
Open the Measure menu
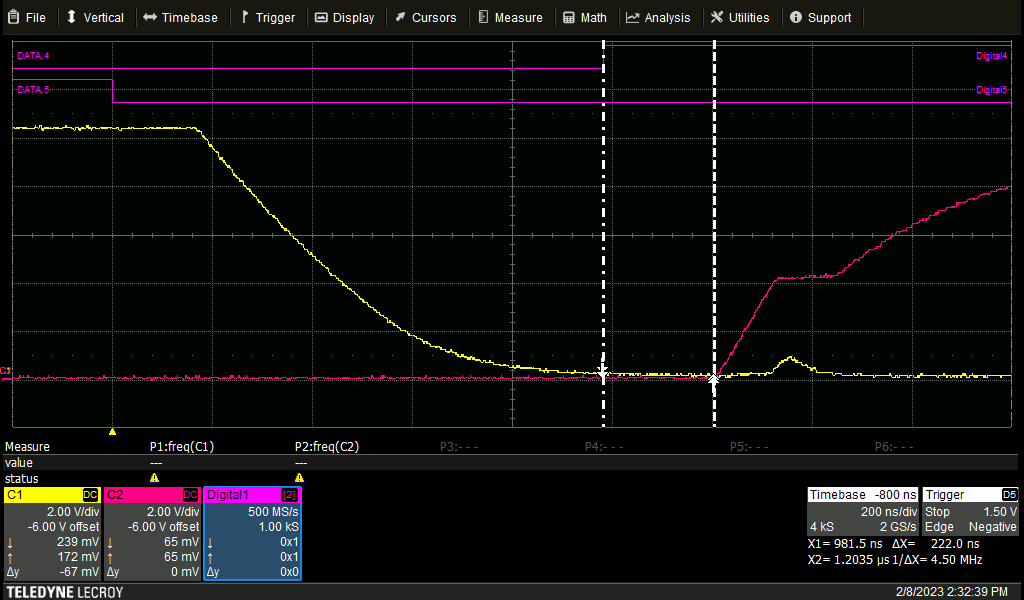click(x=511, y=18)
